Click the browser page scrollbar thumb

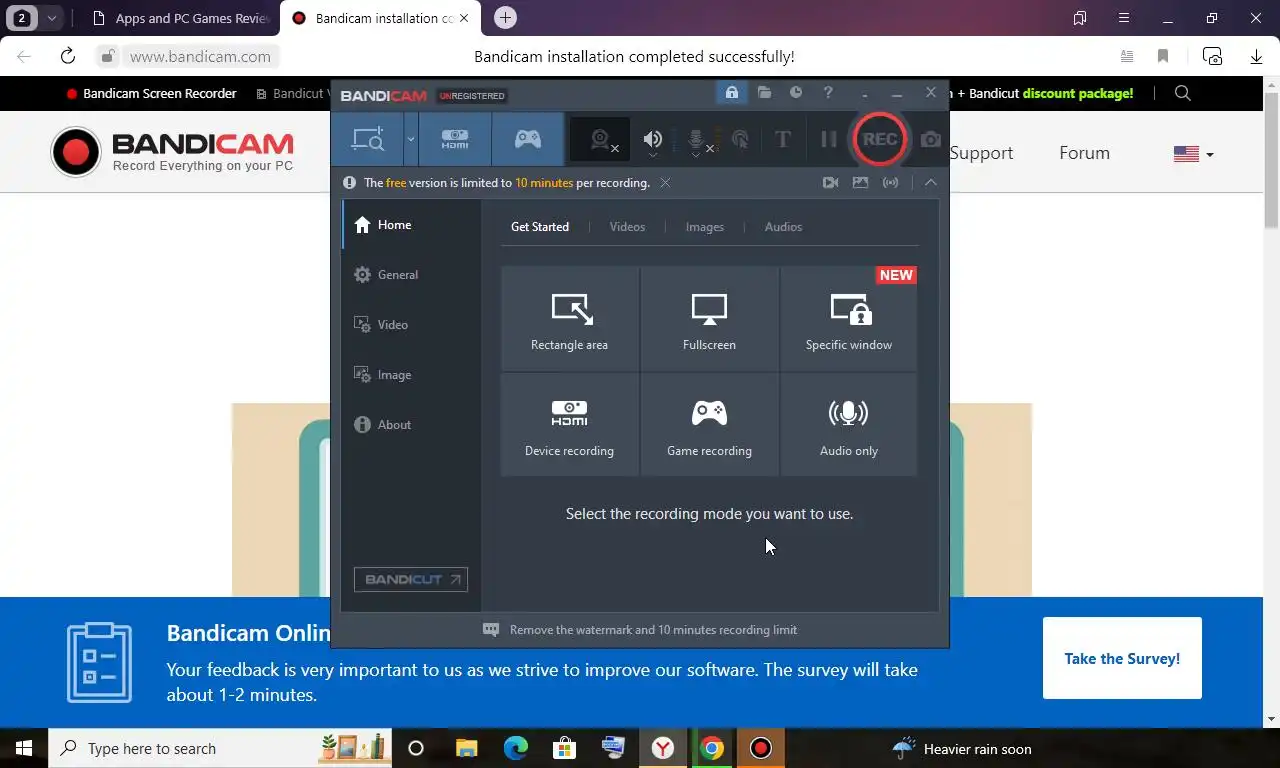point(1271,160)
